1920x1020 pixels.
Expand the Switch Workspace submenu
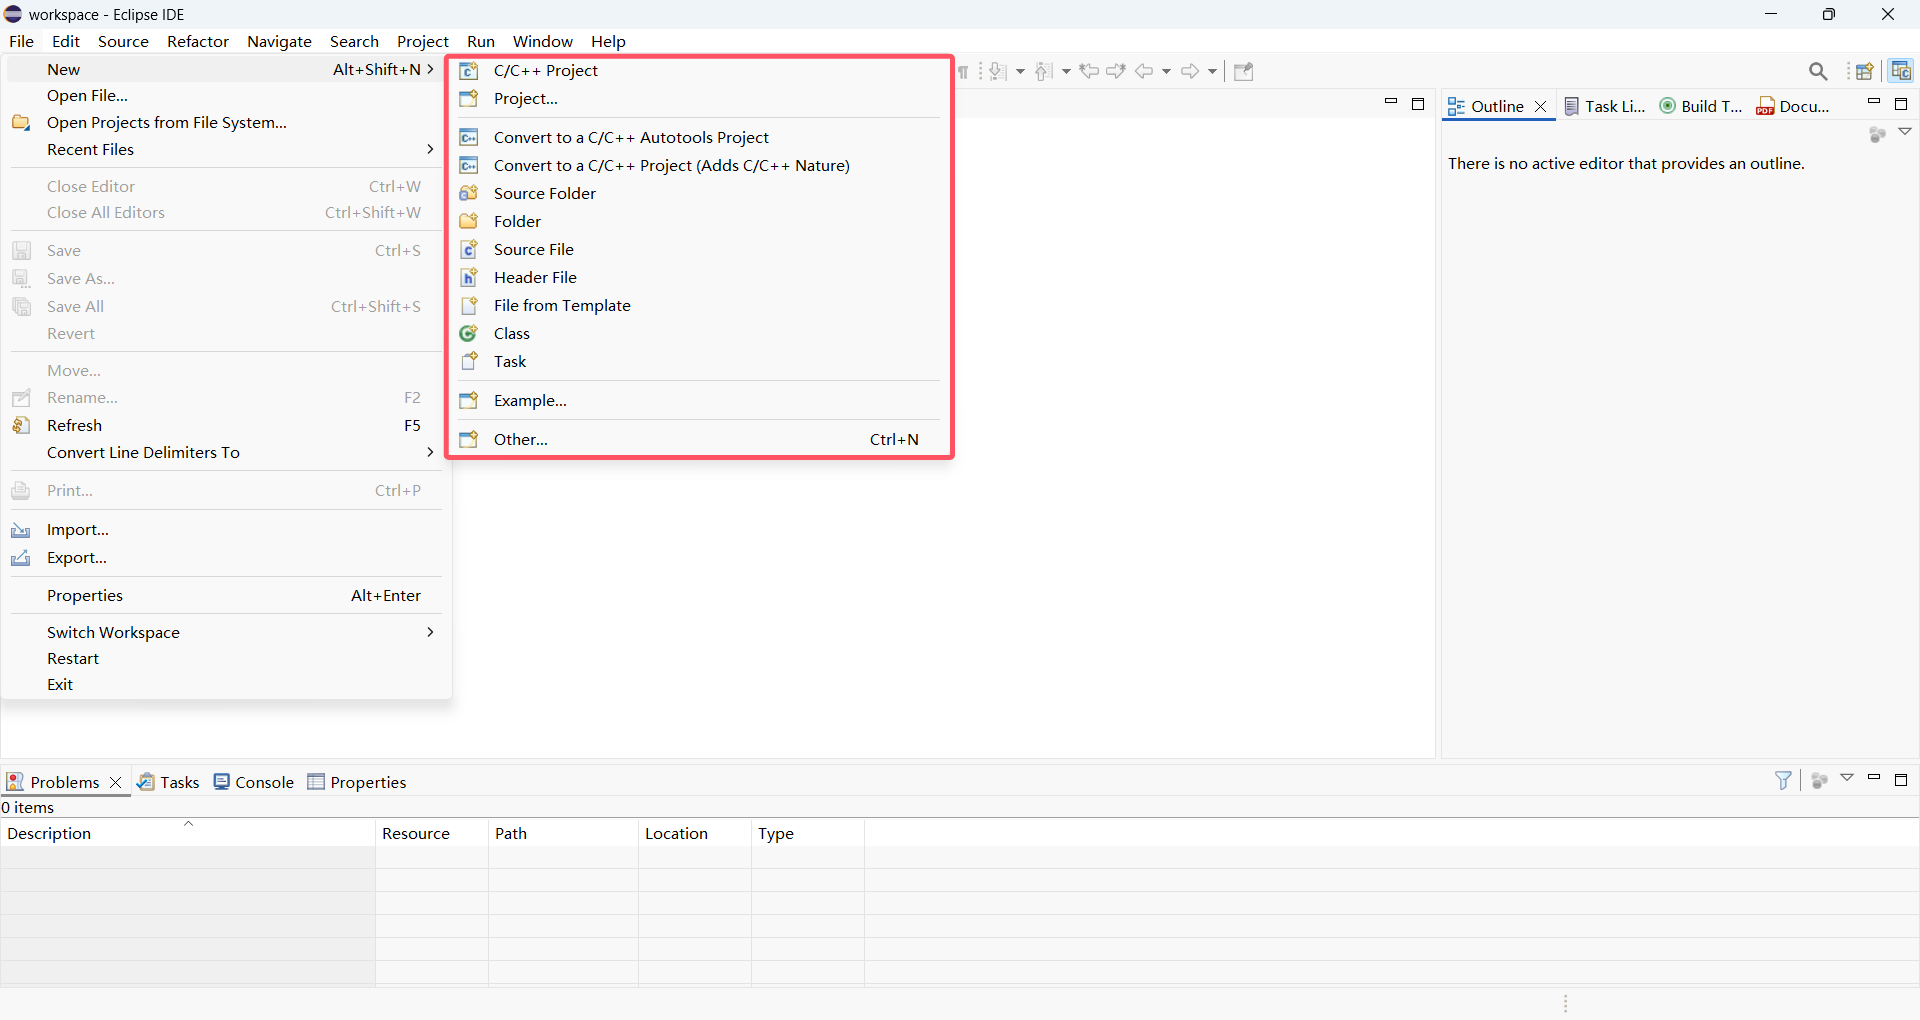(x=227, y=632)
